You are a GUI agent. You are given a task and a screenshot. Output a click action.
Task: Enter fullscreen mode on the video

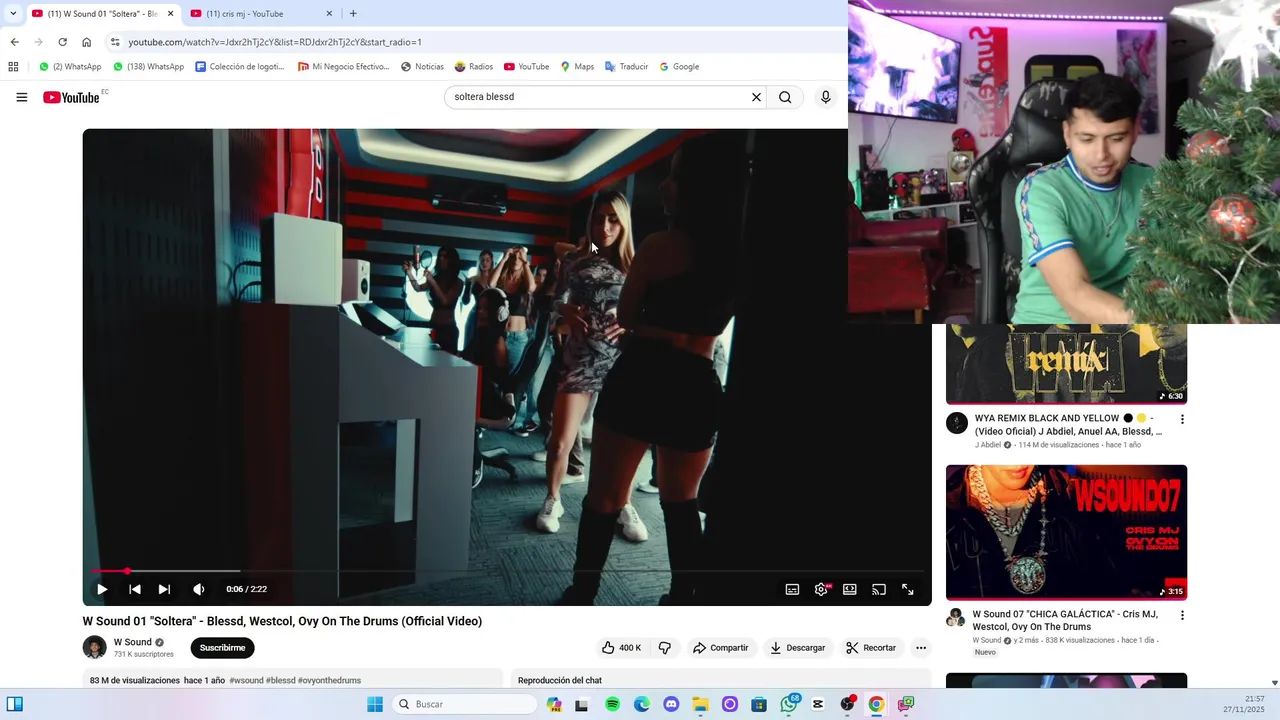click(x=908, y=589)
